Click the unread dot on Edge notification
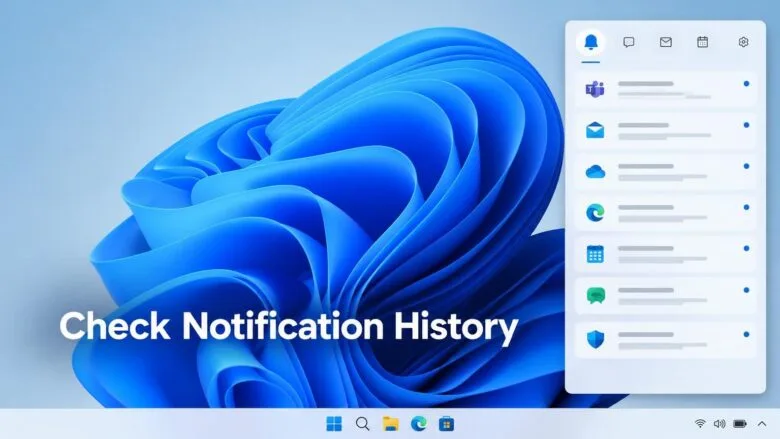 click(x=746, y=207)
